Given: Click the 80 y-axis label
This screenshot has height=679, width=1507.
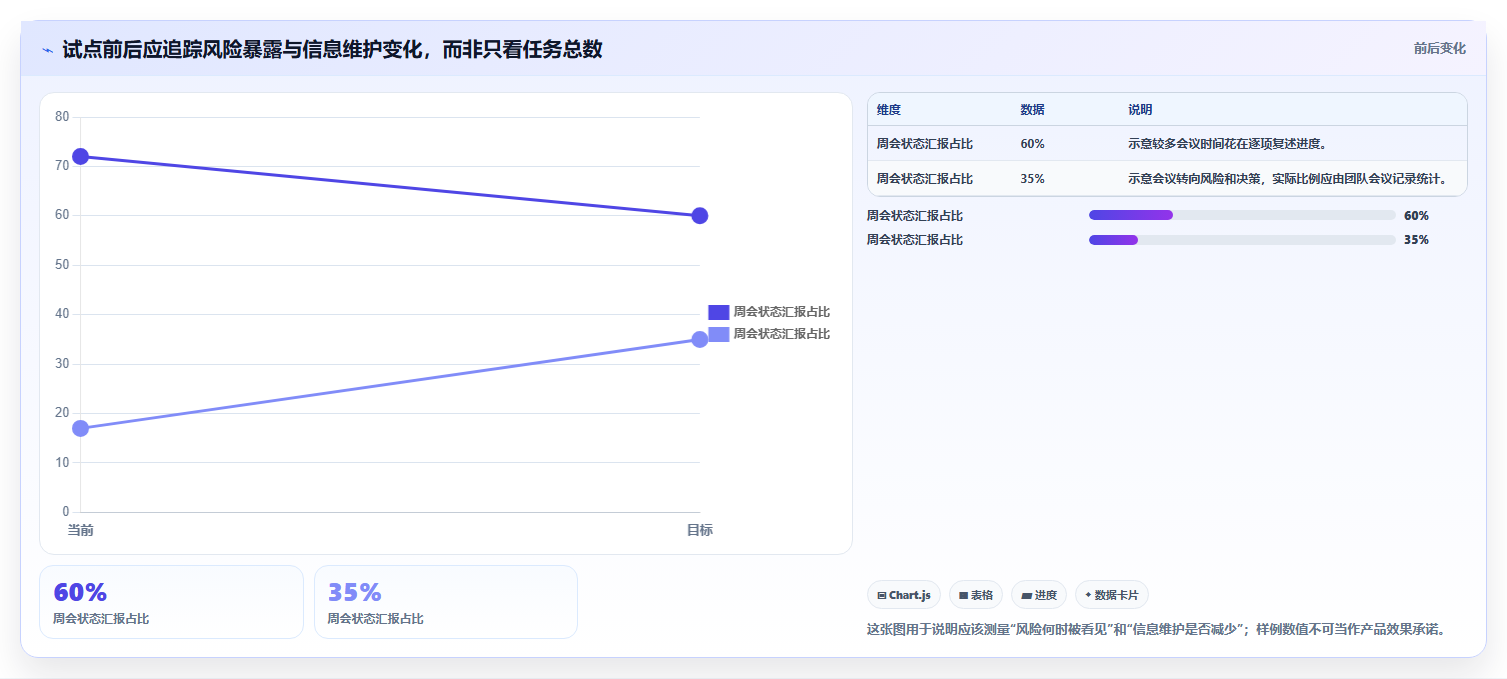Looking at the screenshot, I should pos(62,117).
